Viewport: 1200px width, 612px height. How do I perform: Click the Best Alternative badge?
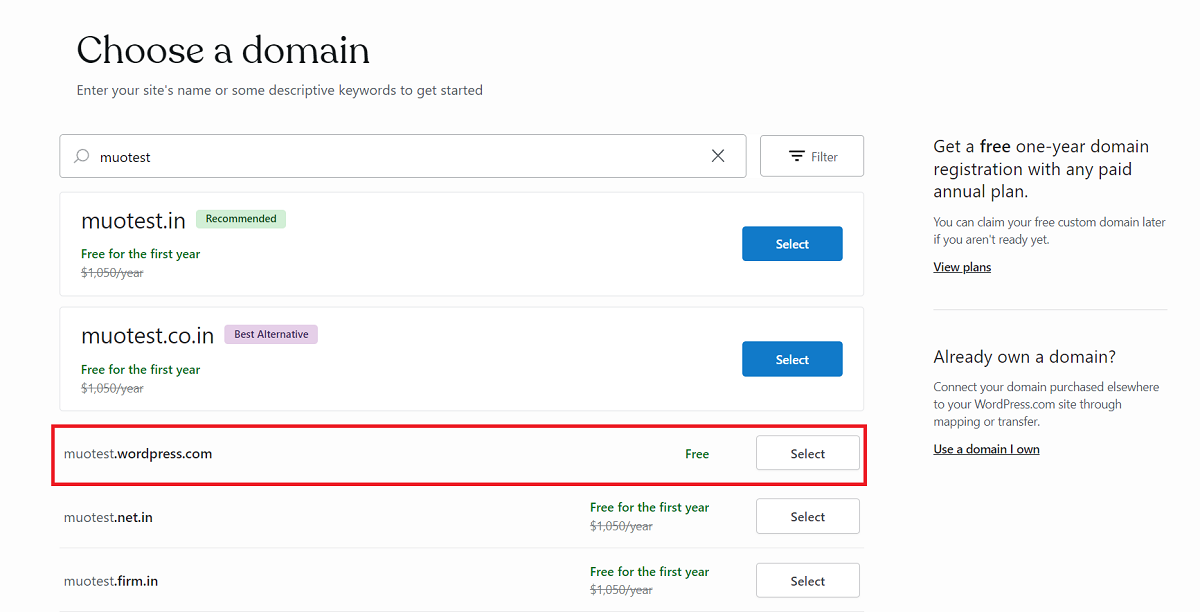coord(270,334)
